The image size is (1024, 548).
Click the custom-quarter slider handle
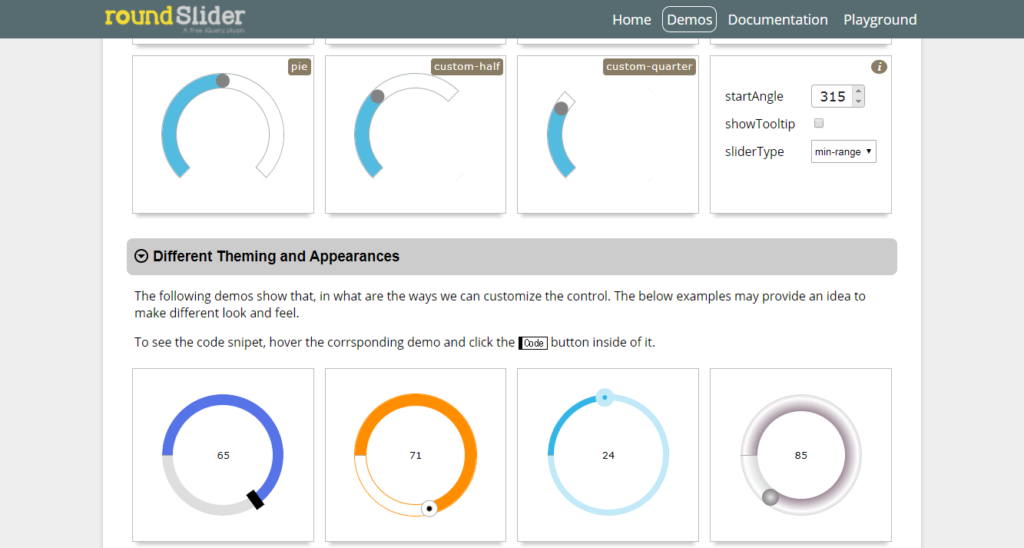coord(561,108)
